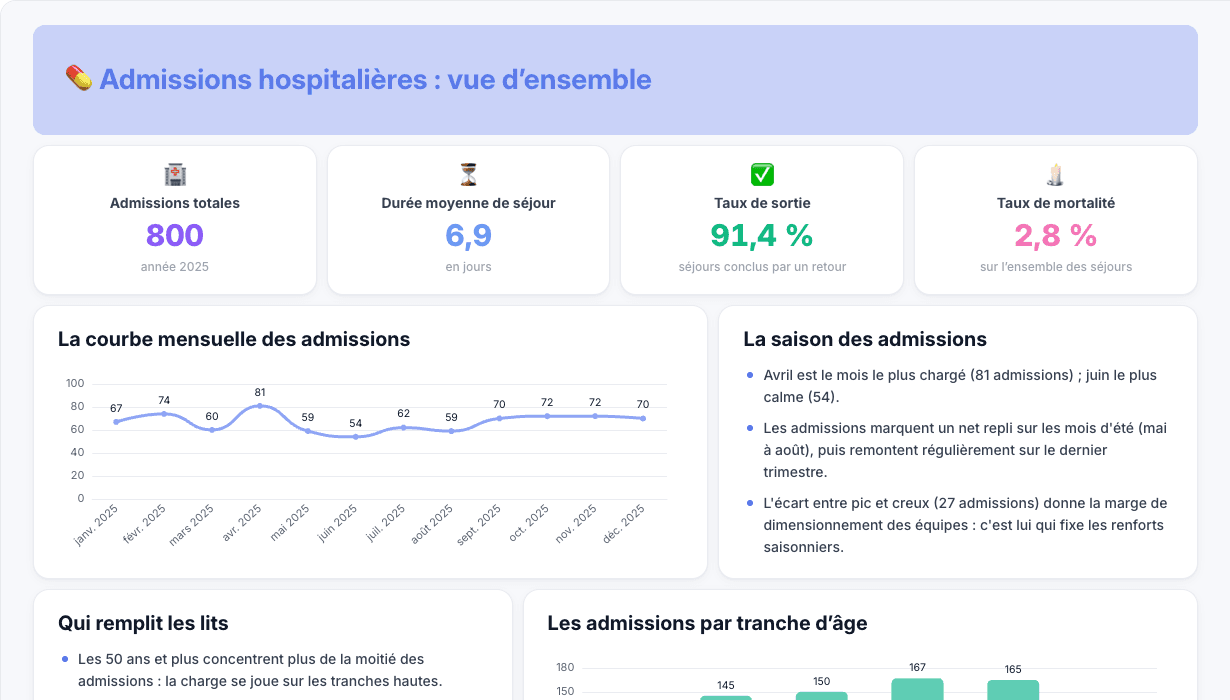Click the value 800 in Admissions totales
Screen dimensions: 1230x700
click(x=175, y=235)
